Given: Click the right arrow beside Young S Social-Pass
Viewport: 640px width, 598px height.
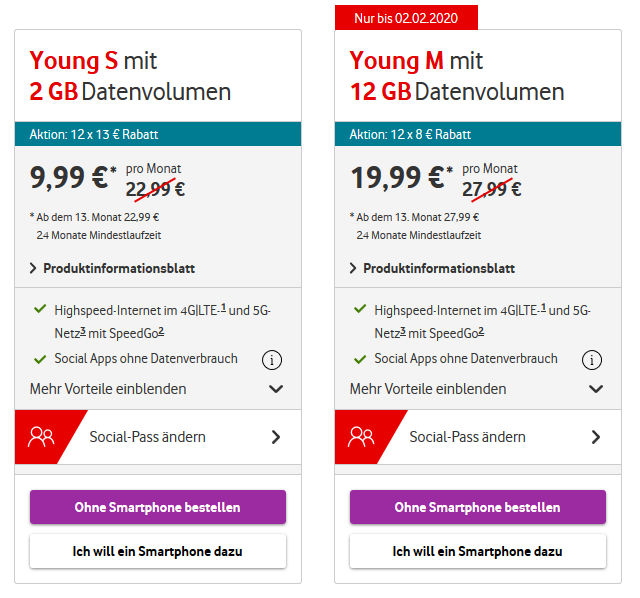Looking at the screenshot, I should (x=276, y=437).
